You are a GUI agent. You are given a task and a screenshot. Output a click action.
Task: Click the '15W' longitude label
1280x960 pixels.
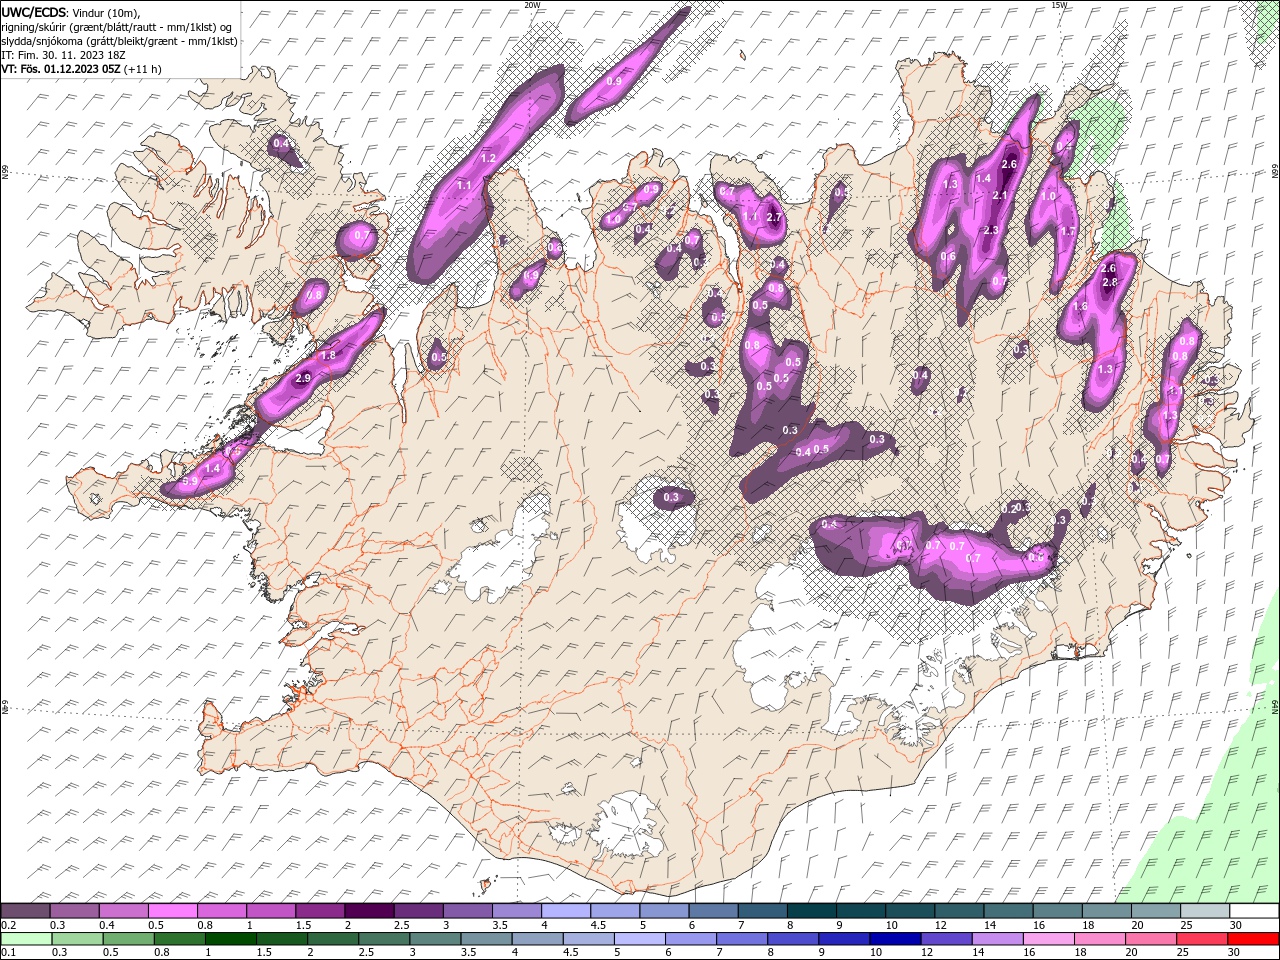(x=1058, y=5)
